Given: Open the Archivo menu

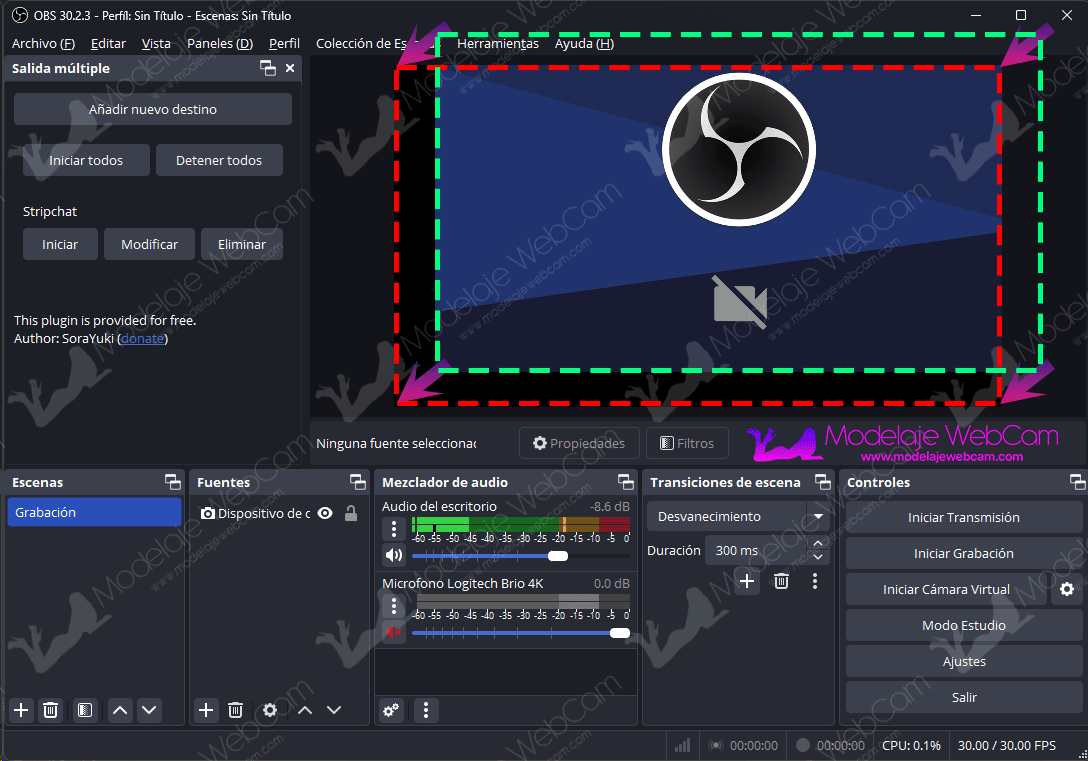Looking at the screenshot, I should (x=43, y=43).
